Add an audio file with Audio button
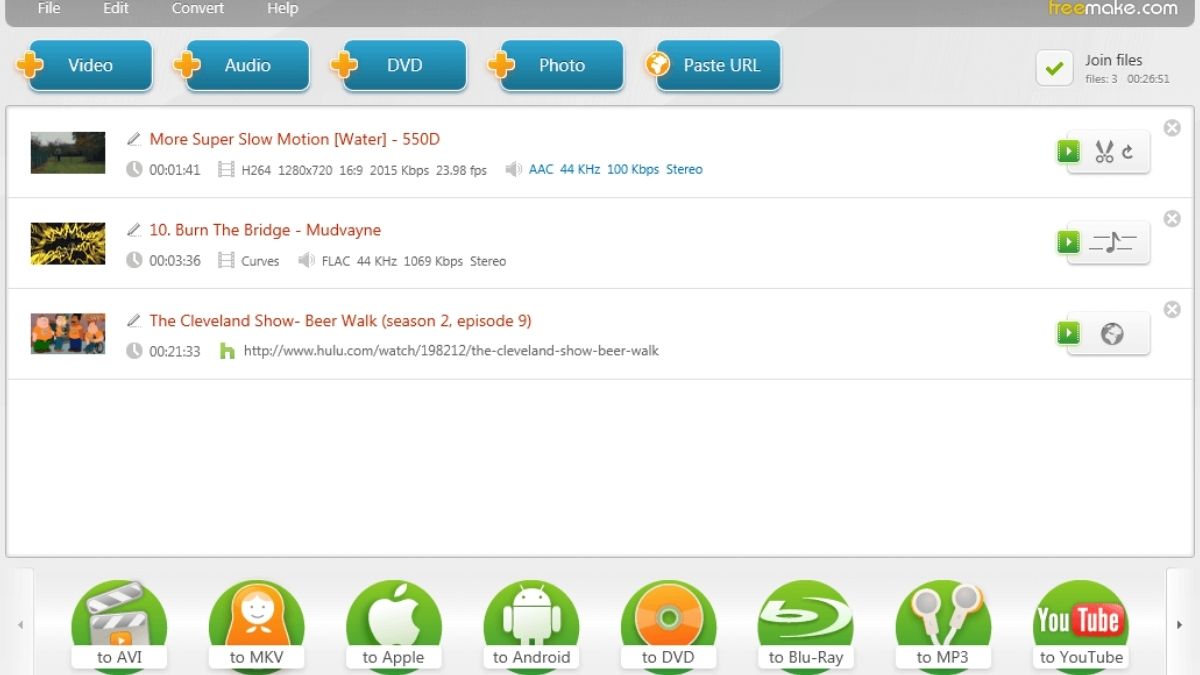1200x675 pixels. [x=241, y=66]
